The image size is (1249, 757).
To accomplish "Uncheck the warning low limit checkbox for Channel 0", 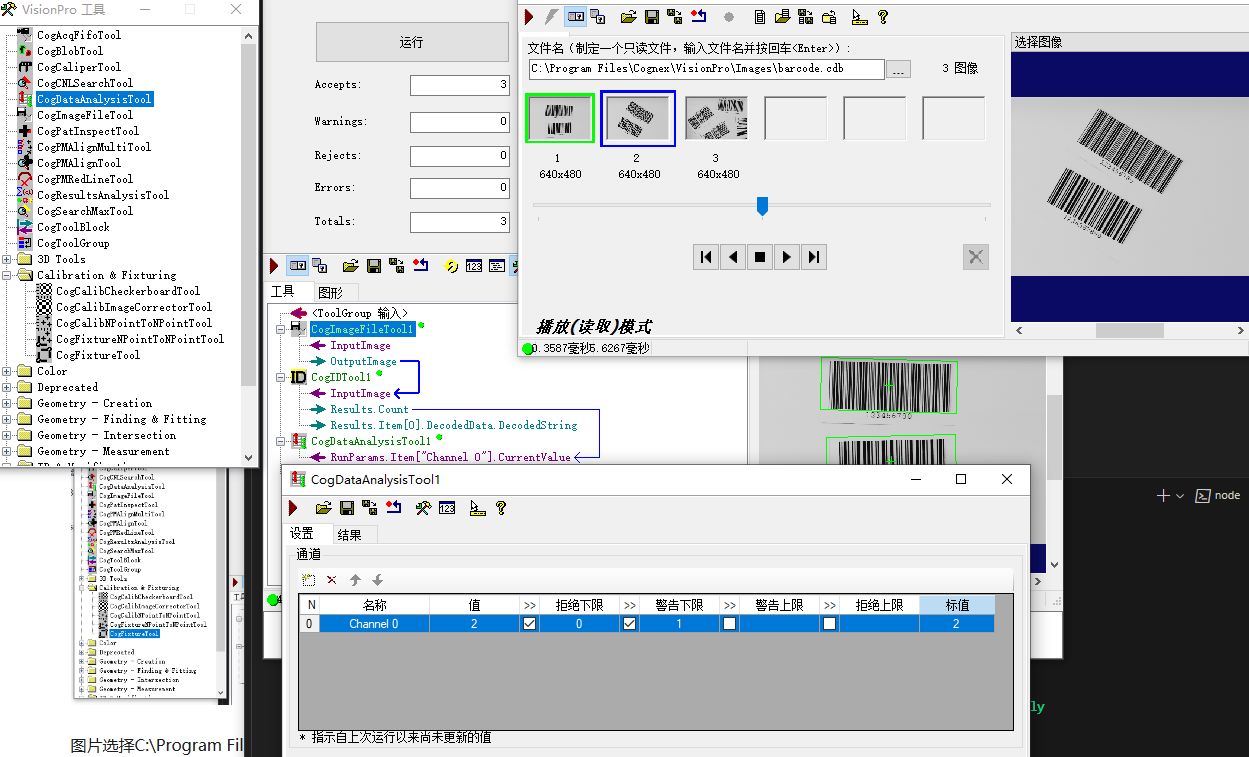I will pos(629,624).
